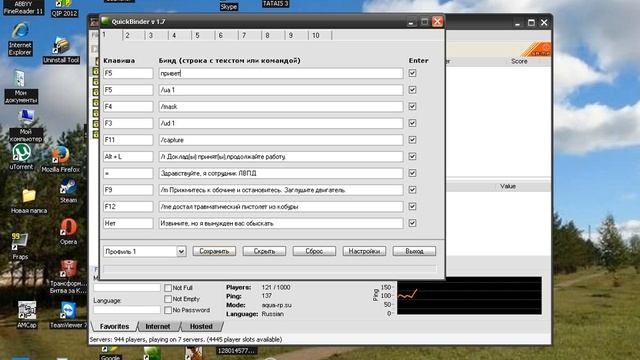Click the bind field containing привет
The image size is (640, 360).
click(281, 73)
